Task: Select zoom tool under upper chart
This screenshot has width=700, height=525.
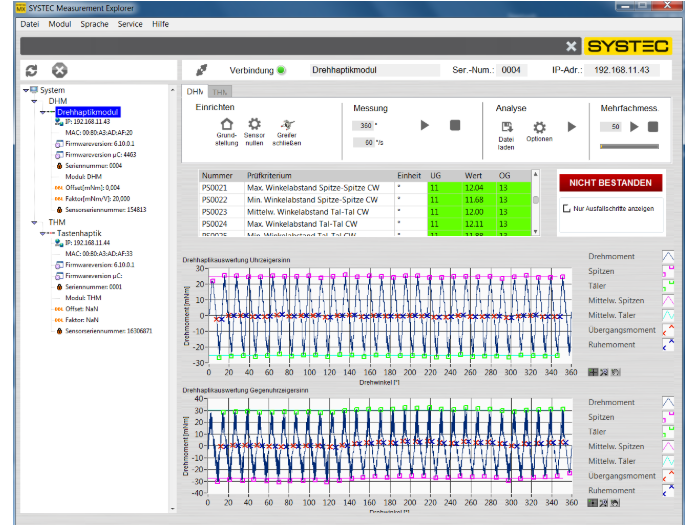Action: click(x=604, y=372)
